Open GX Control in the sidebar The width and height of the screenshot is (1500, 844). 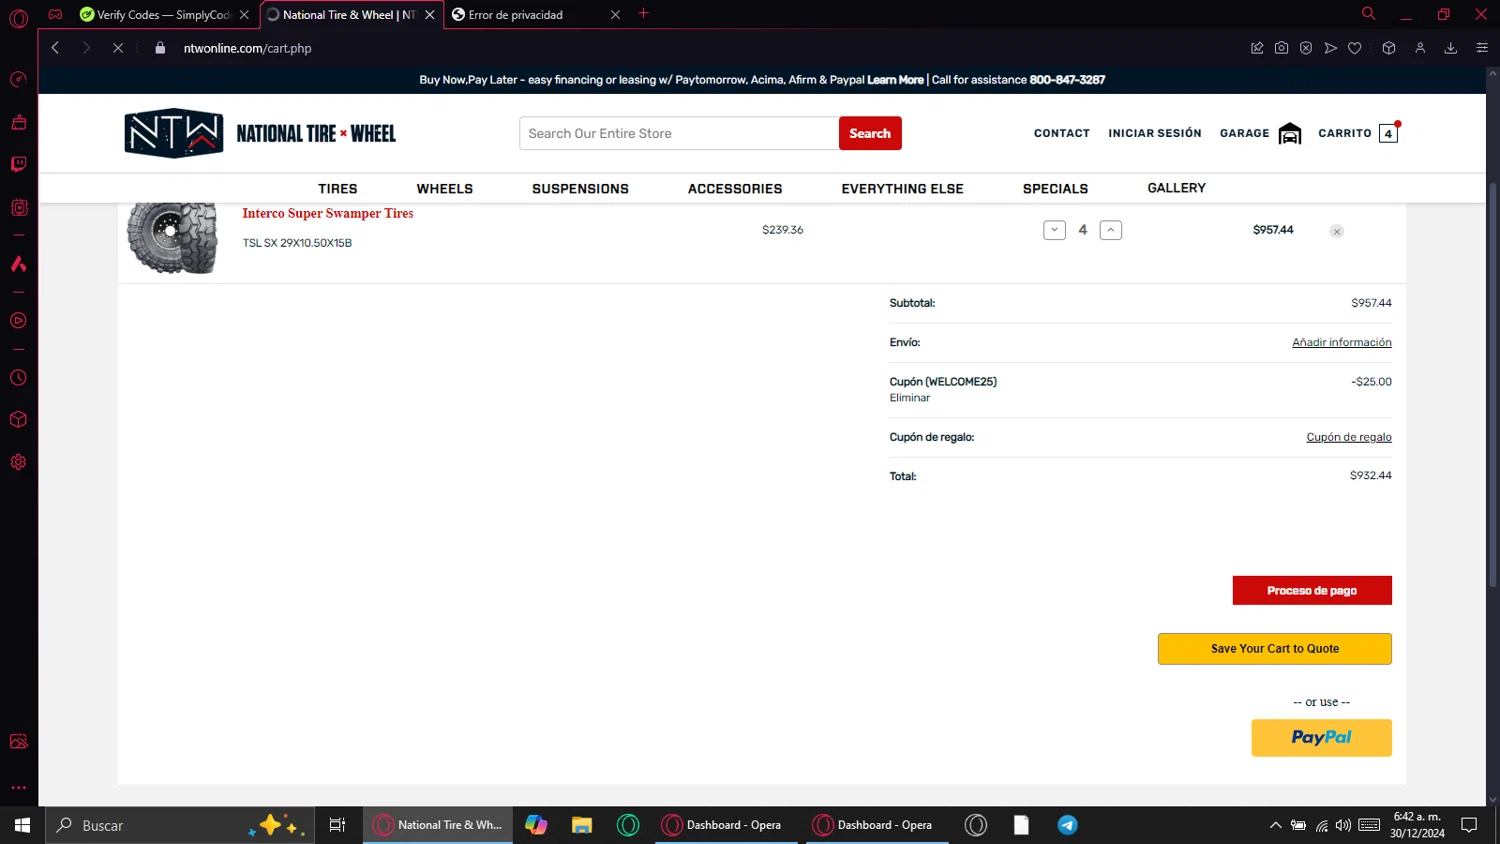point(18,80)
